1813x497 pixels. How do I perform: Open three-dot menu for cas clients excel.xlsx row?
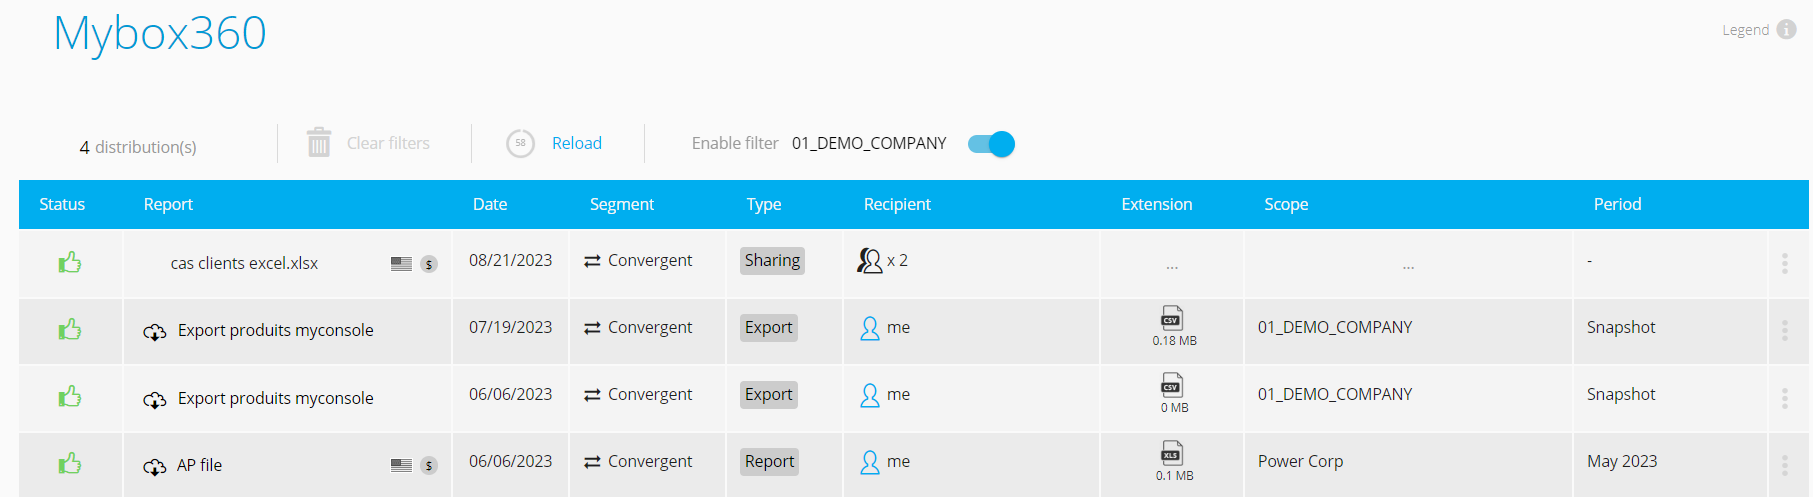pyautogui.click(x=1784, y=263)
